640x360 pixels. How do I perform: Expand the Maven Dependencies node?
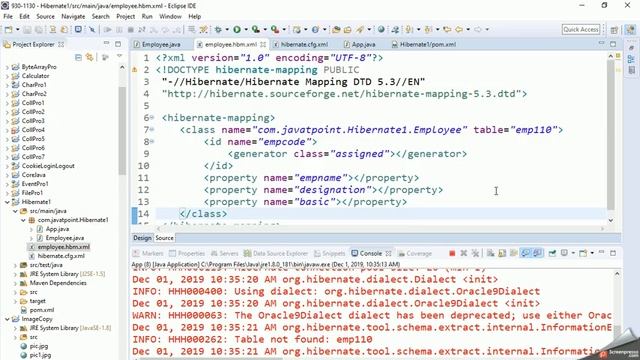15,283
